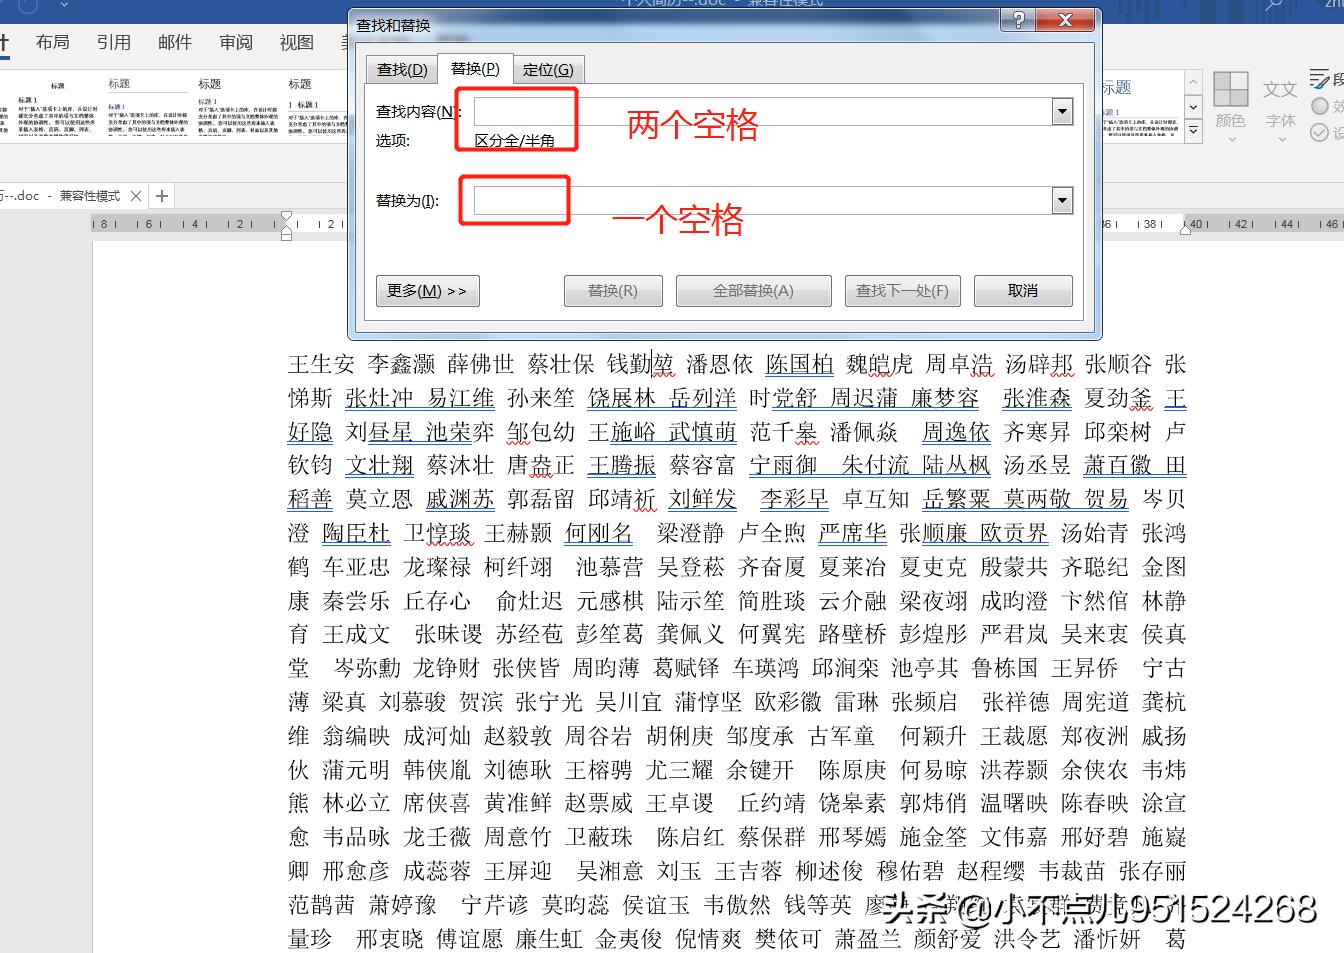
Task: Open the theme Fonts (字体) icon
Action: (1280, 90)
